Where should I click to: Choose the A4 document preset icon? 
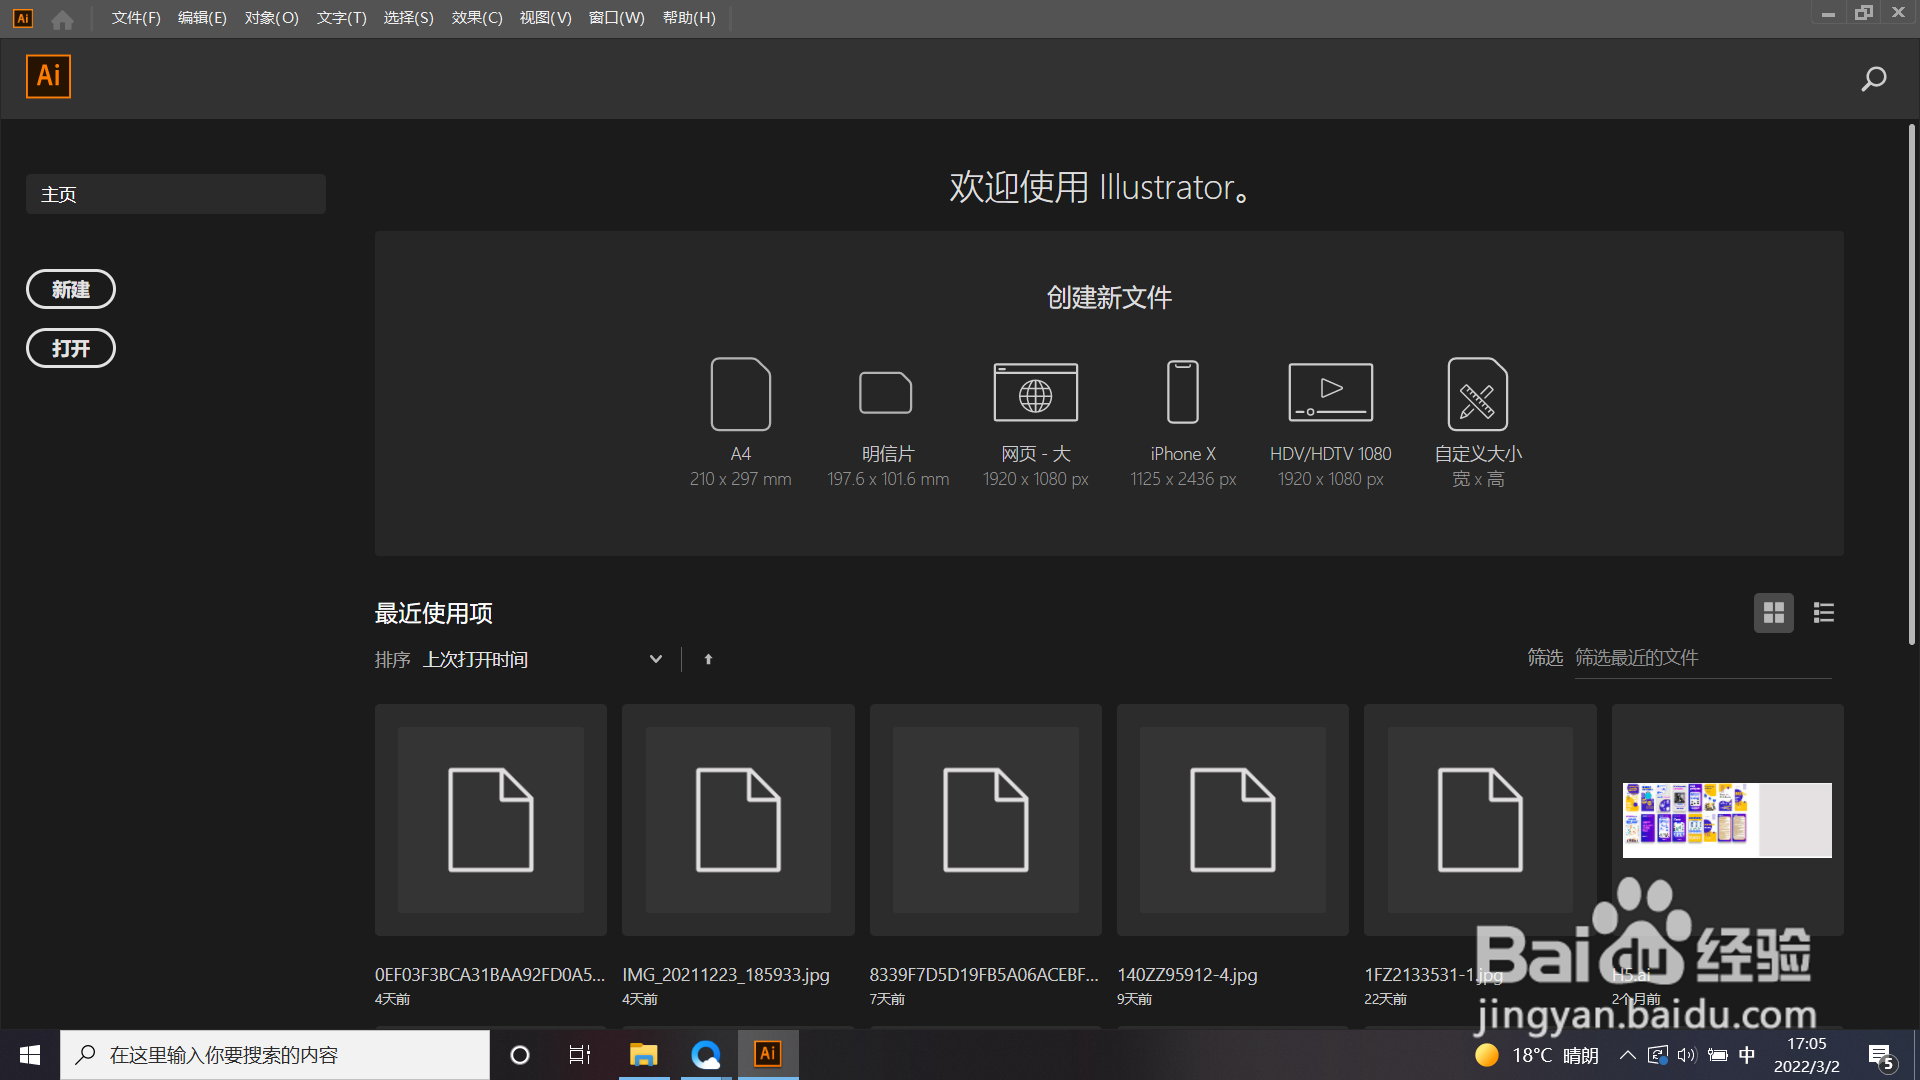tap(740, 394)
